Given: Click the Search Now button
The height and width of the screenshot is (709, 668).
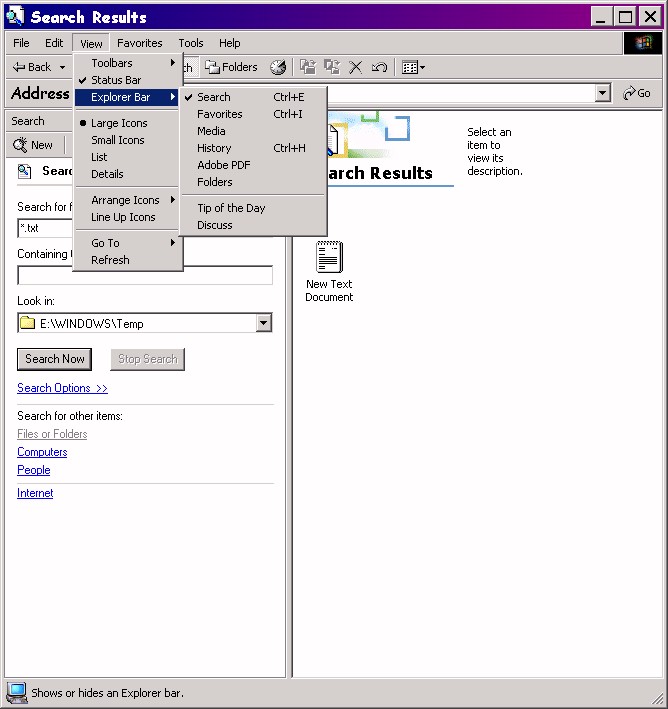Looking at the screenshot, I should (x=55, y=359).
